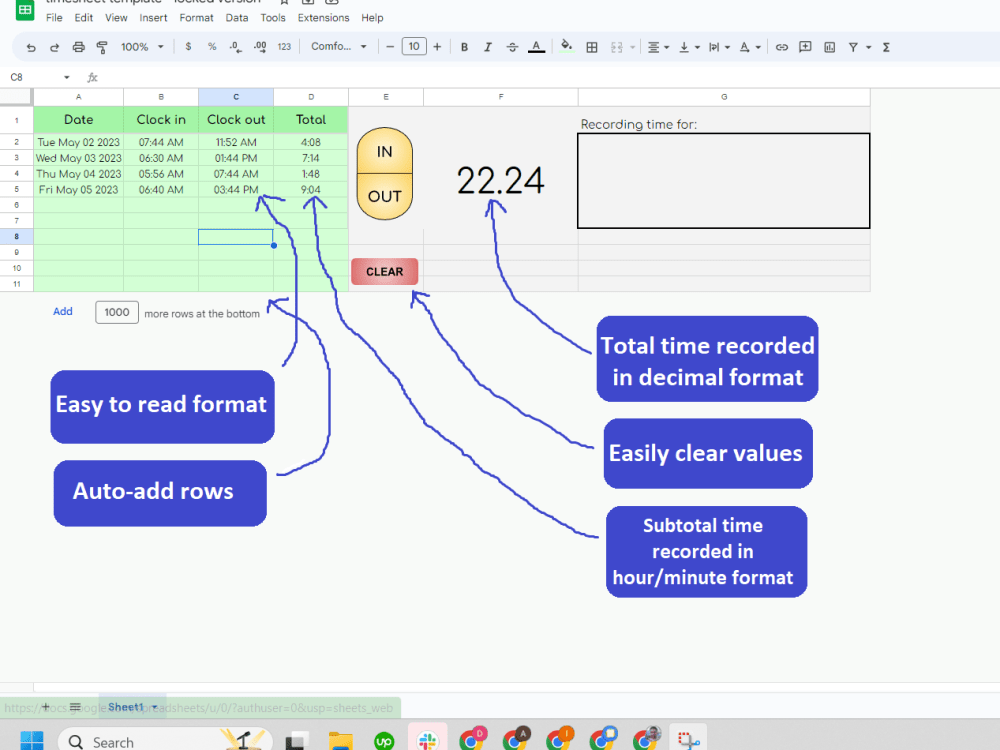The width and height of the screenshot is (1000, 750).
Task: Click the Google Sheets home icon
Action: pyautogui.click(x=25, y=10)
